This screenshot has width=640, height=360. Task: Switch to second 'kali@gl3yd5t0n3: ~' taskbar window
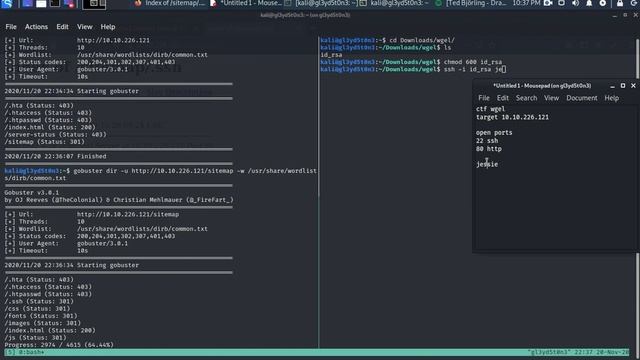pyautogui.click(x=395, y=3)
